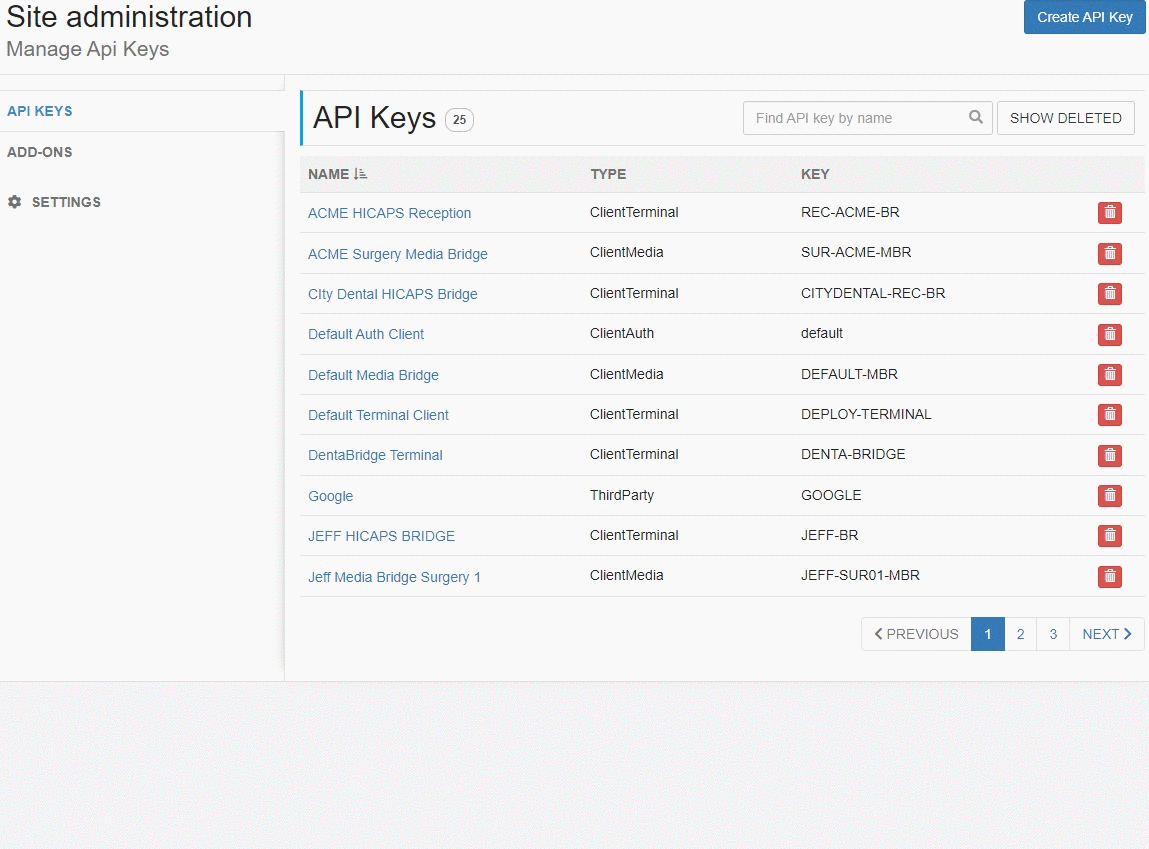Open the ADD-ONS section in sidebar
This screenshot has height=849, width=1149.
coord(40,152)
